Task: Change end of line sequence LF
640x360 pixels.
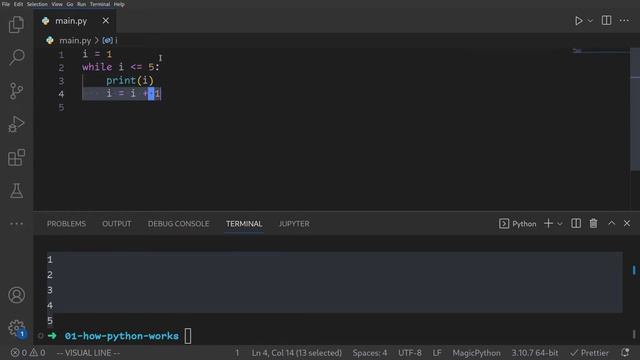Action: point(437,353)
